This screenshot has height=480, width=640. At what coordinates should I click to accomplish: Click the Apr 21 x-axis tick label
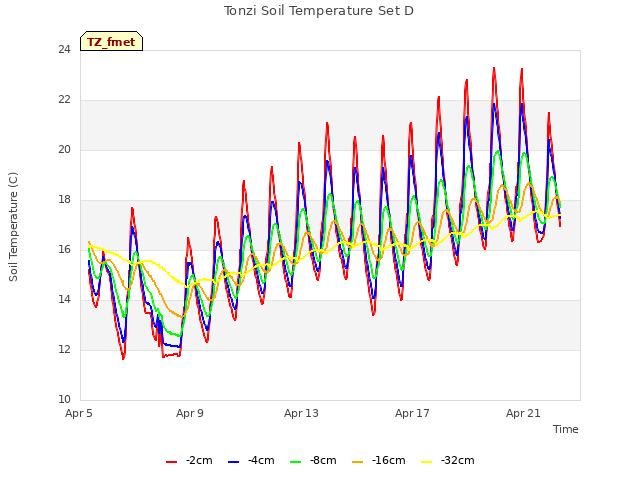[523, 413]
